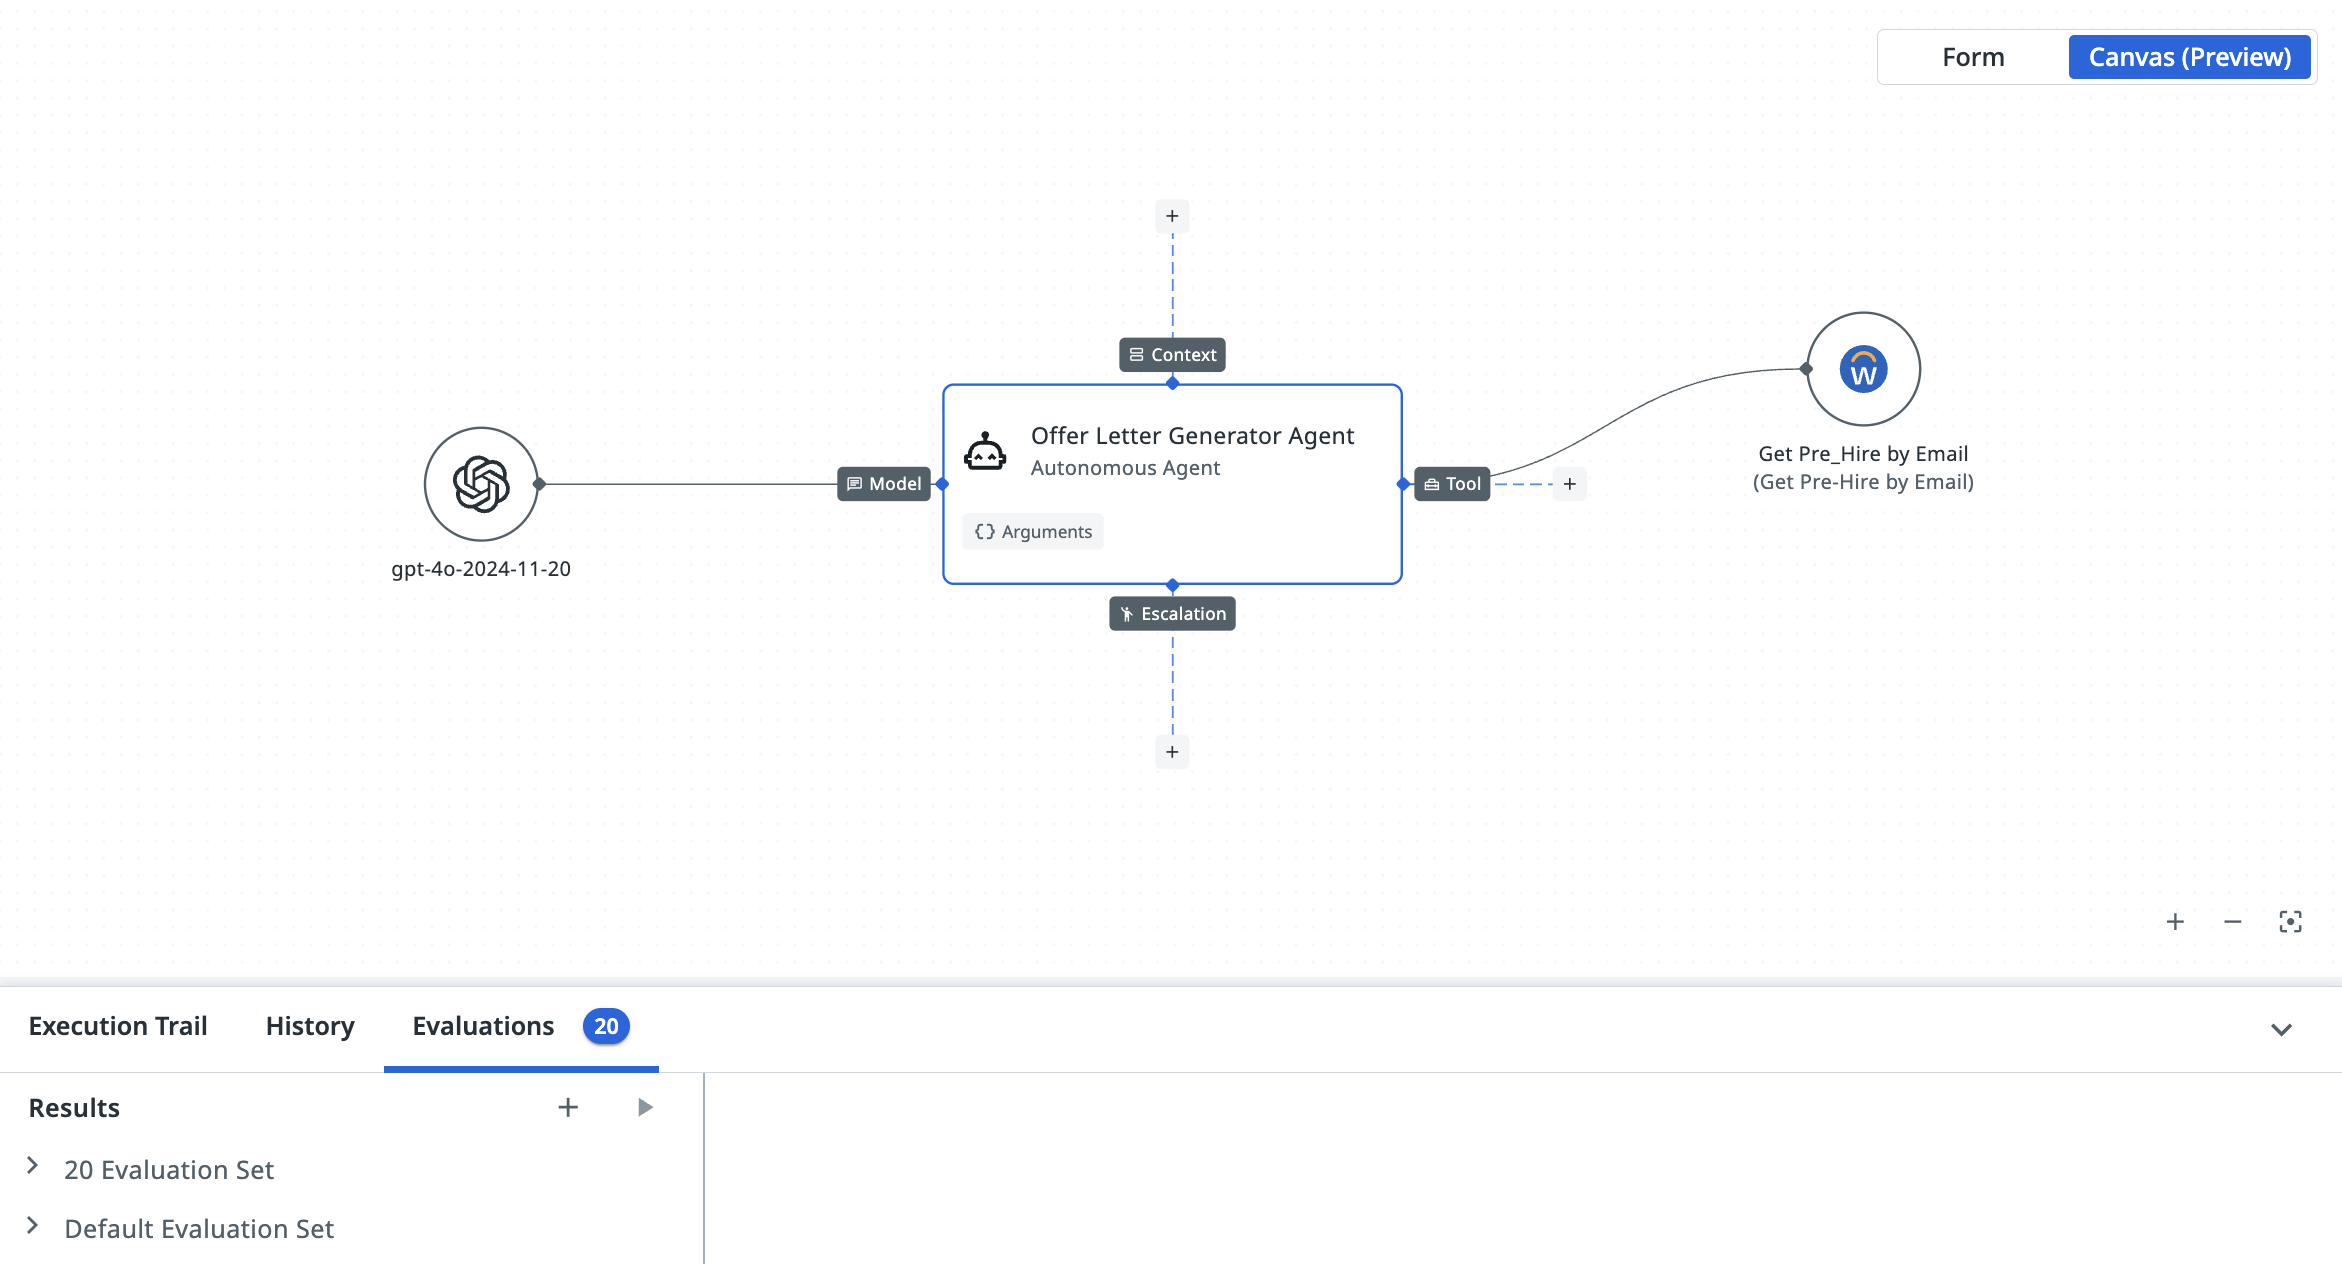This screenshot has width=2342, height=1264.
Task: Open the History tab
Action: (310, 1026)
